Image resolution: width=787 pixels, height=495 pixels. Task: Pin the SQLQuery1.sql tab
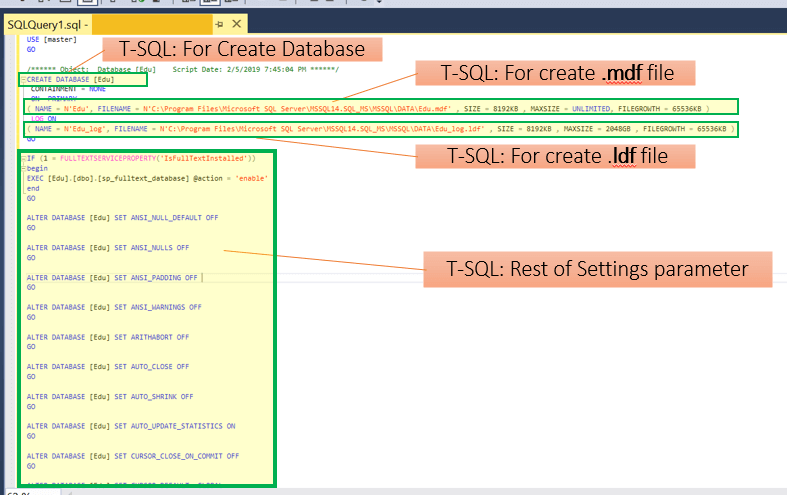[x=218, y=22]
